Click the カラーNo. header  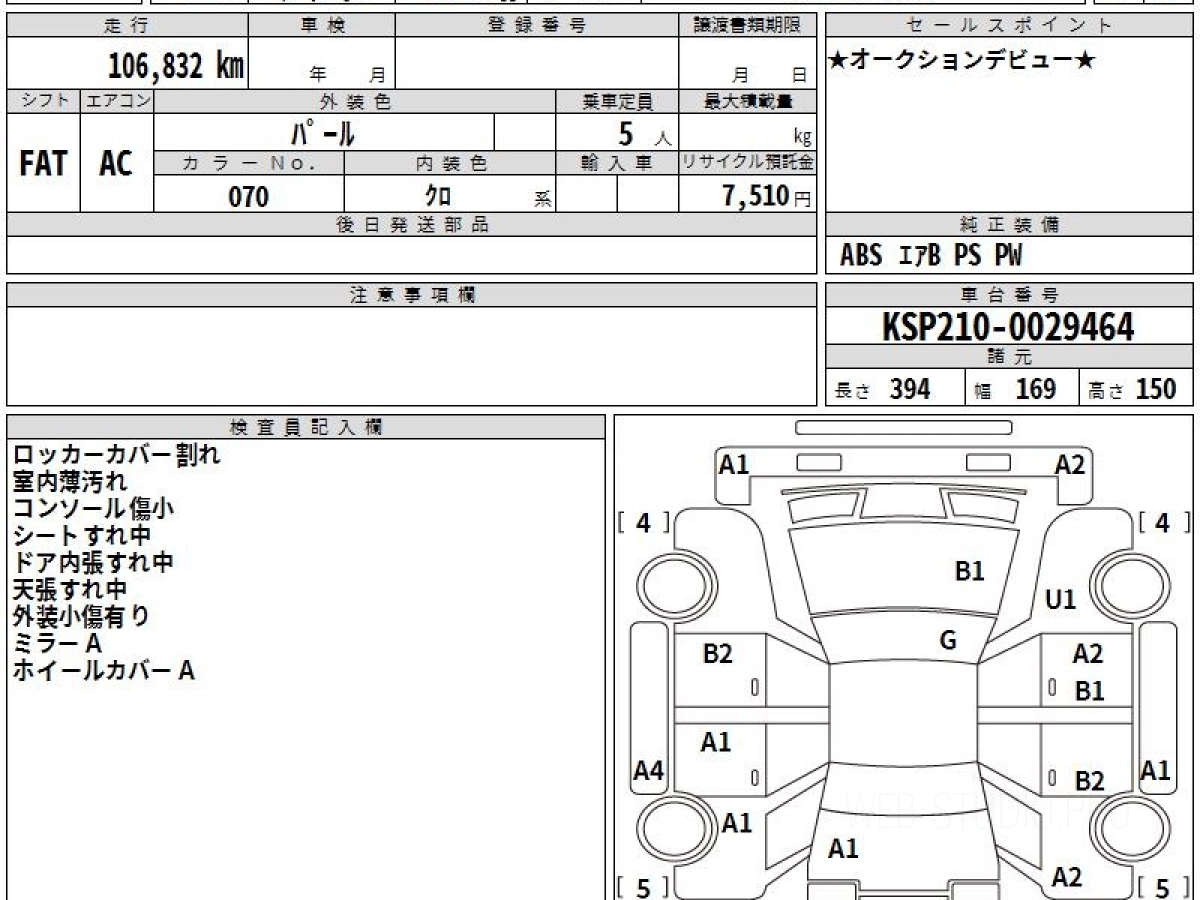(249, 163)
